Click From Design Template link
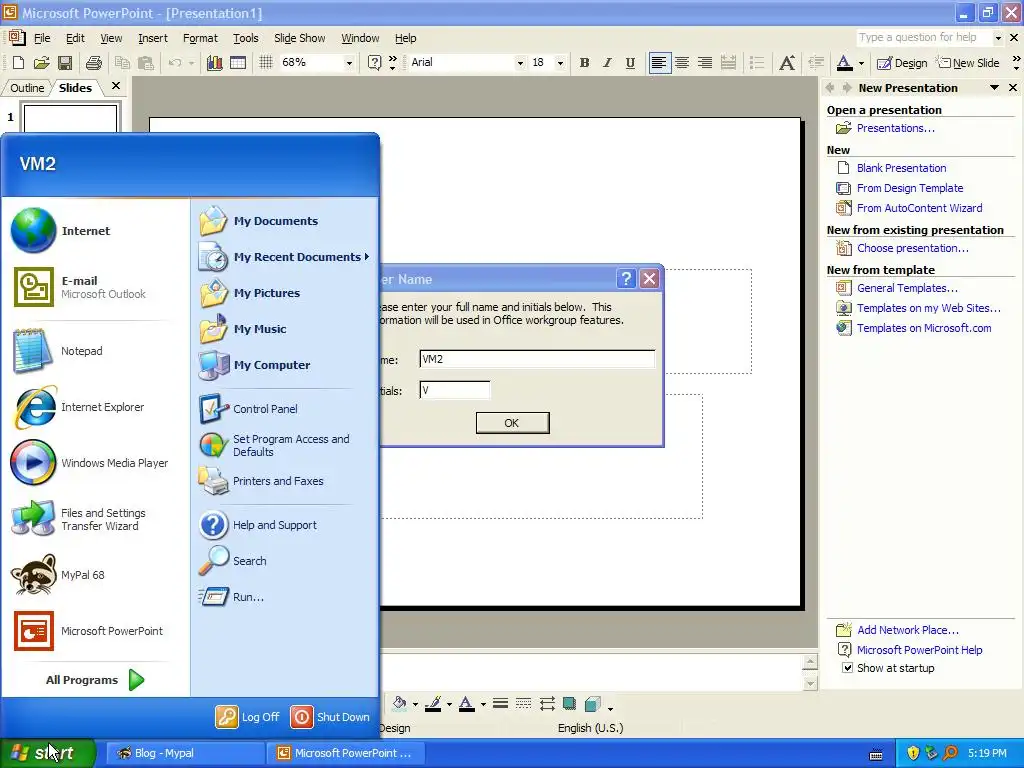This screenshot has height=768, width=1024. (910, 188)
